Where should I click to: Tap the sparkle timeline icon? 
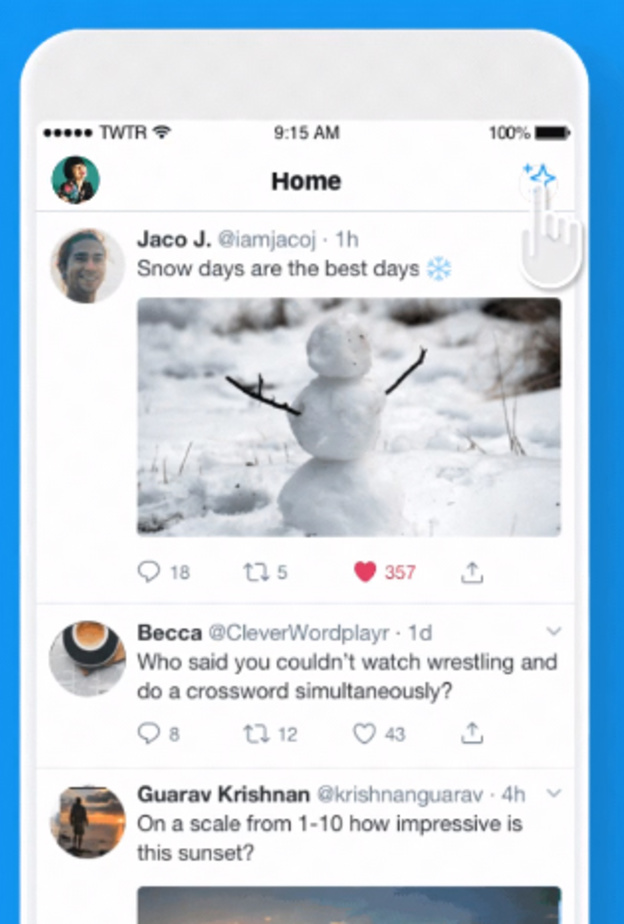540,176
